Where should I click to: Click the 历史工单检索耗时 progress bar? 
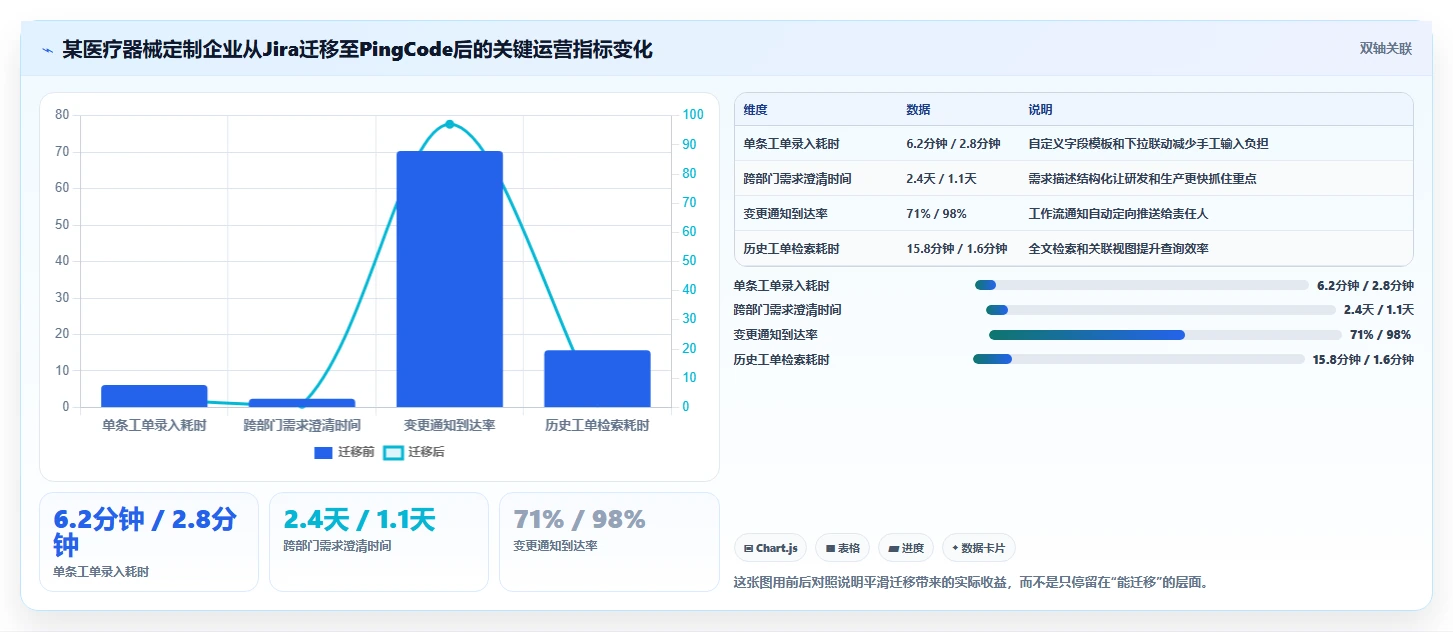pos(1139,359)
